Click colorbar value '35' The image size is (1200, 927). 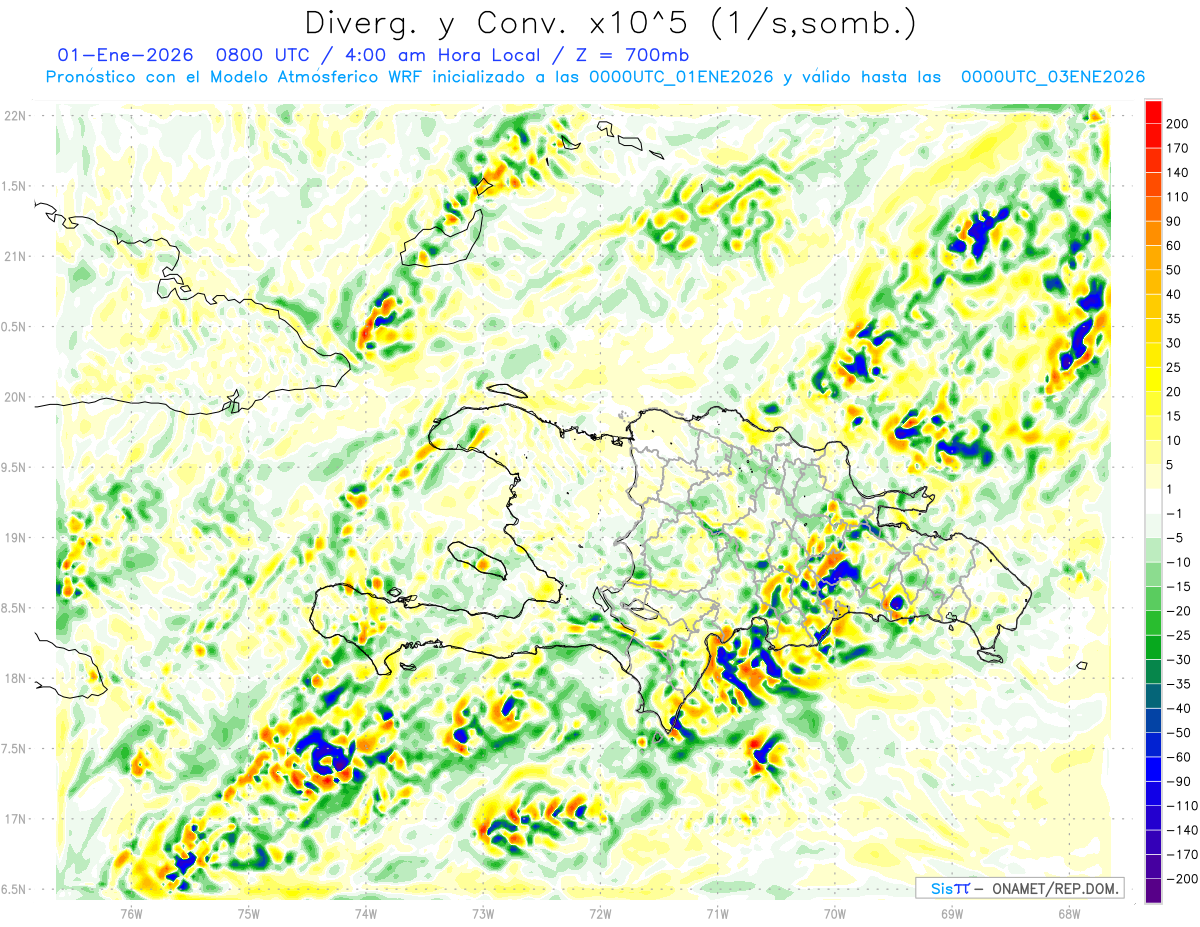[1174, 319]
